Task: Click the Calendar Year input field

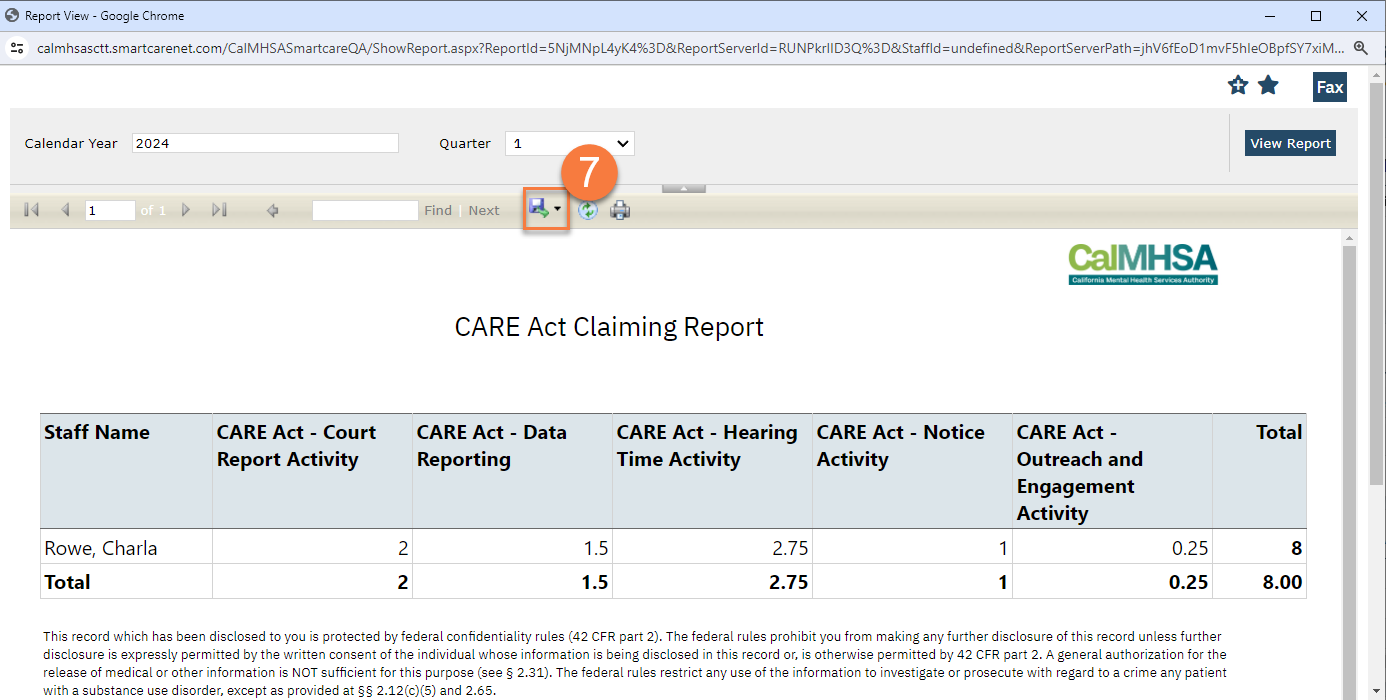Action: coord(264,142)
